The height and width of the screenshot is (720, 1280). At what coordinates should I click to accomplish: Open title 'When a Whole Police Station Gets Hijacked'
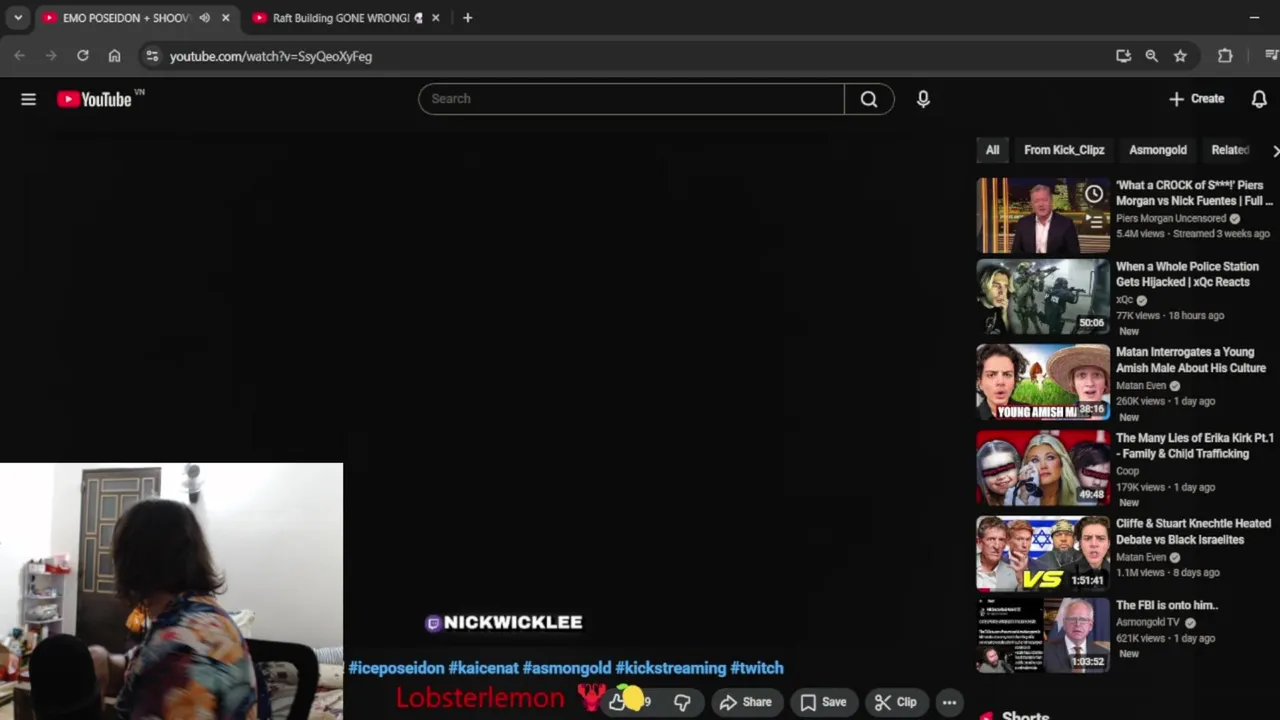[1187, 274]
